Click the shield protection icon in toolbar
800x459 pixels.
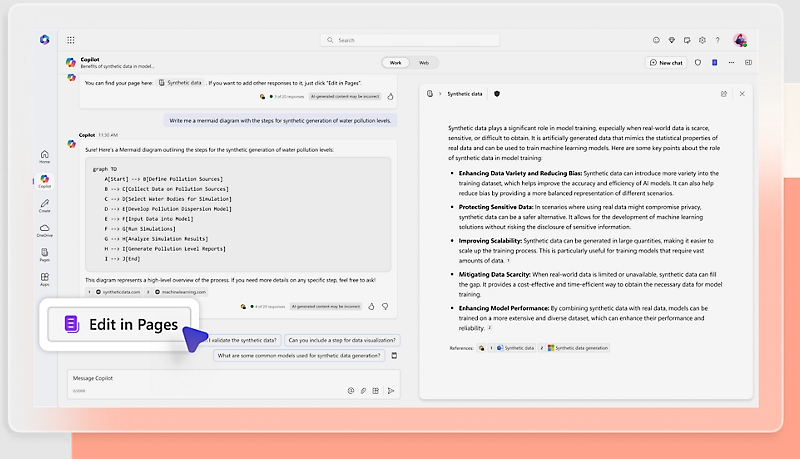pyautogui.click(x=698, y=63)
